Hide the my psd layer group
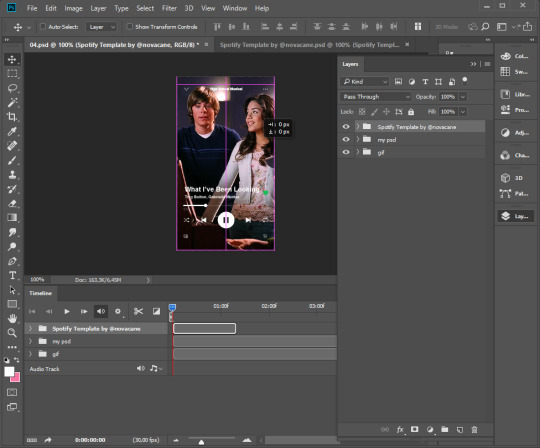 (x=346, y=139)
